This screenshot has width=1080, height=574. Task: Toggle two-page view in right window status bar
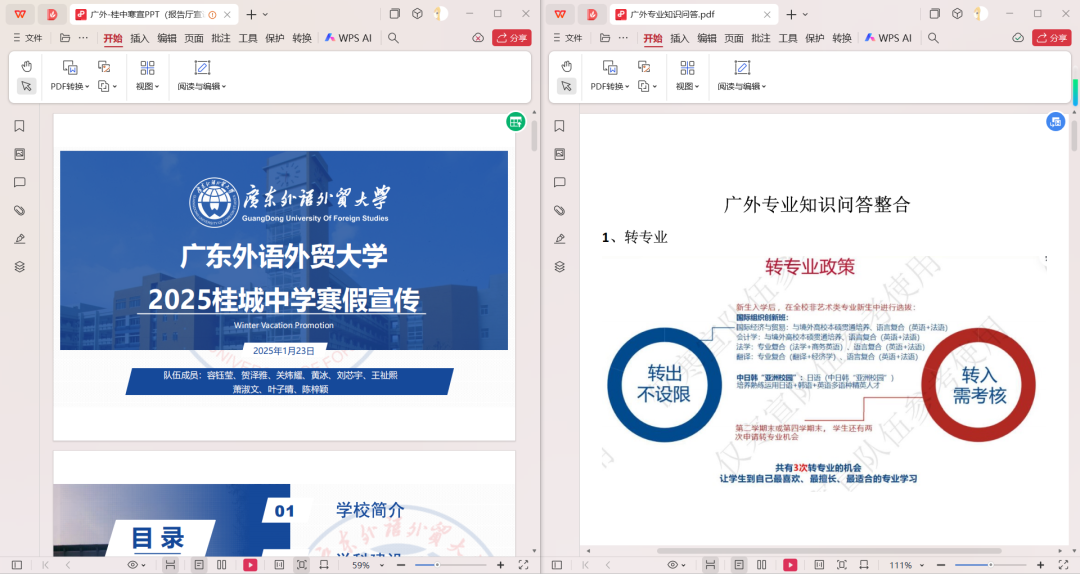coord(762,565)
